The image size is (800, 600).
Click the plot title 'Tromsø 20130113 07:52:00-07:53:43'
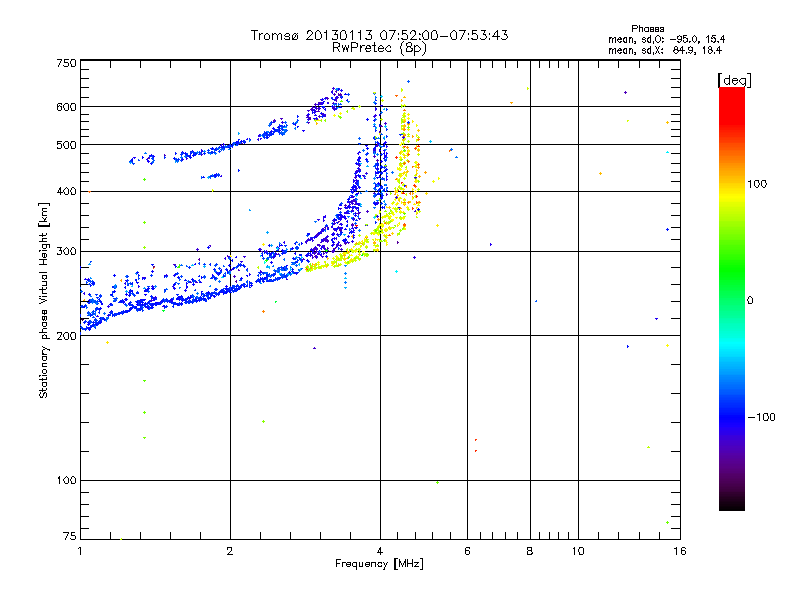pyautogui.click(x=379, y=35)
